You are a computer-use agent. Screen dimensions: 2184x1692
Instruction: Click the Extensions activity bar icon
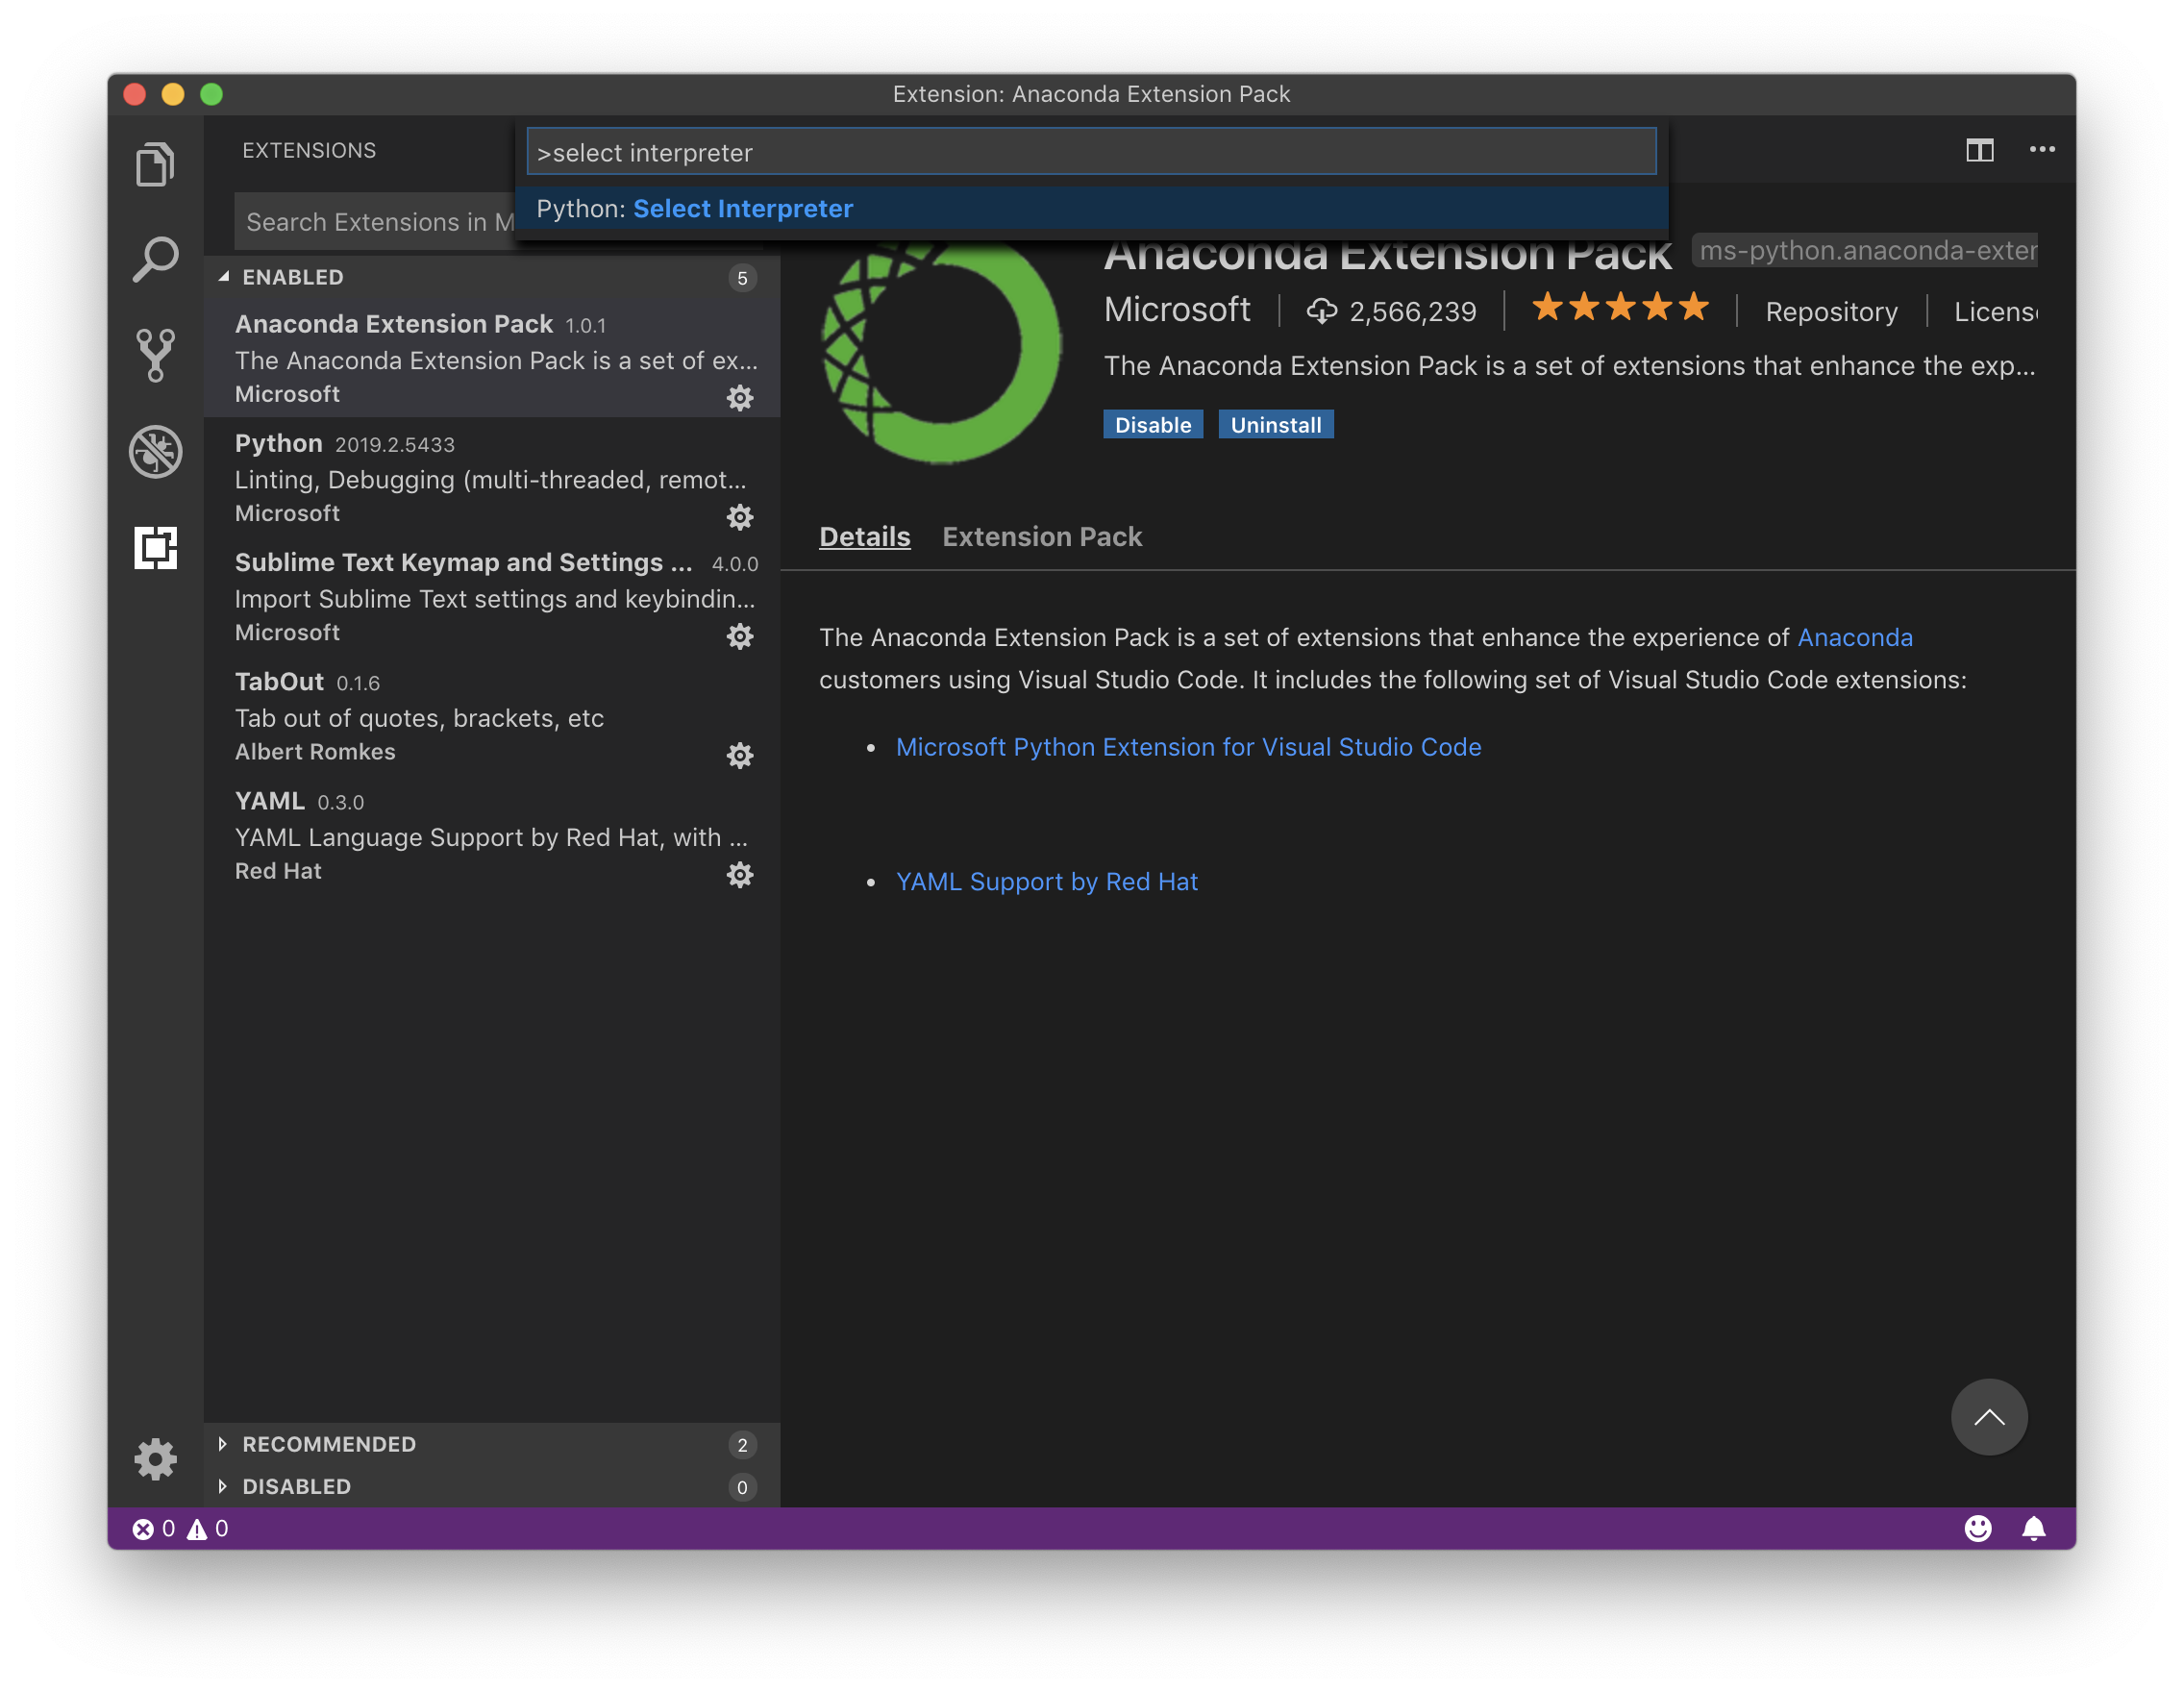tap(155, 548)
